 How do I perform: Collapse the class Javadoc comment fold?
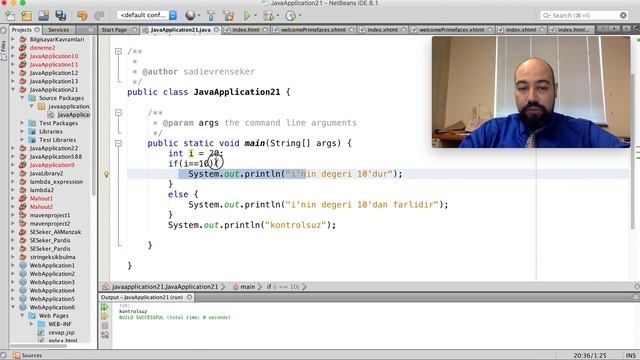click(x=118, y=51)
